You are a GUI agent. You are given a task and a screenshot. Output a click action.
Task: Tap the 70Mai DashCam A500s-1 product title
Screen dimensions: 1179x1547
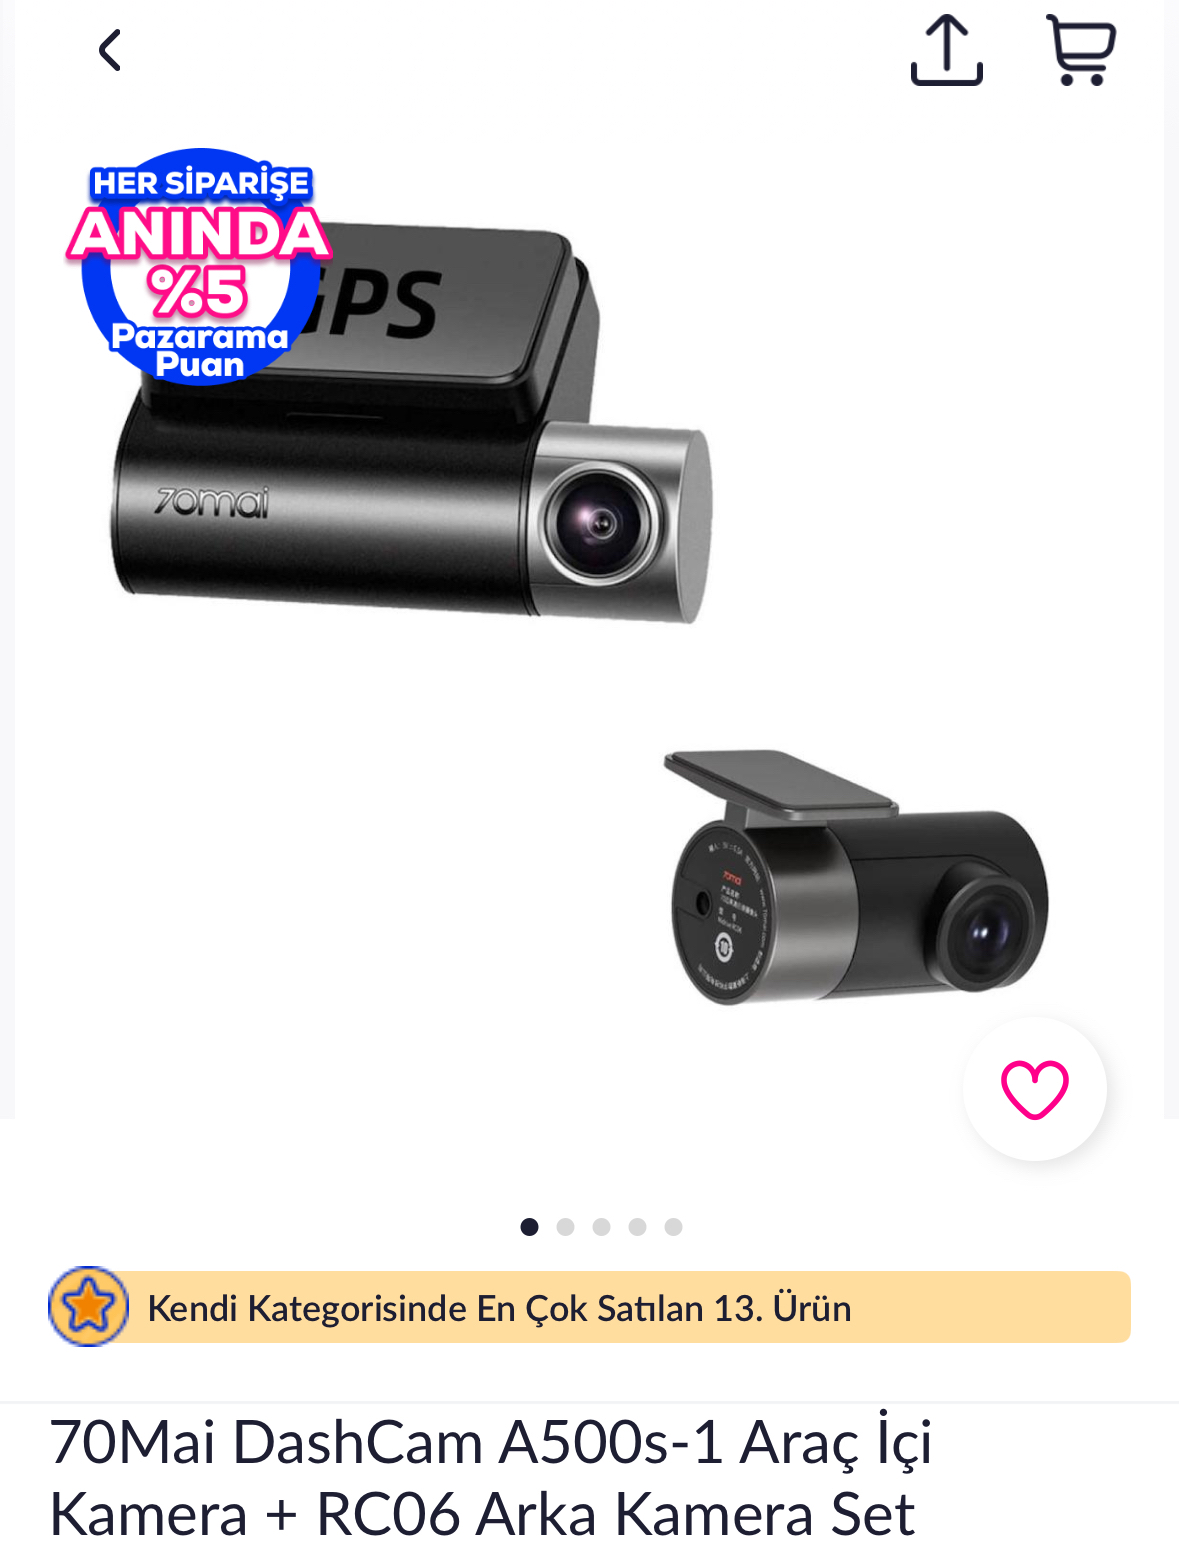tap(490, 1477)
